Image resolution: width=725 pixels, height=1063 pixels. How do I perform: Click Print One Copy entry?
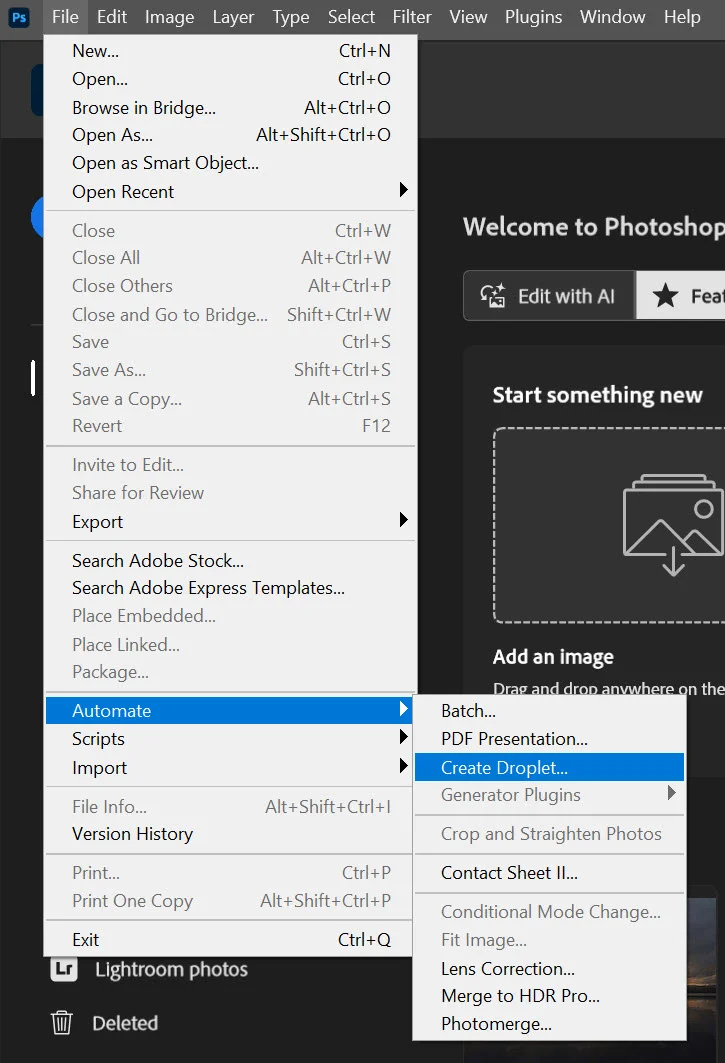(229, 901)
